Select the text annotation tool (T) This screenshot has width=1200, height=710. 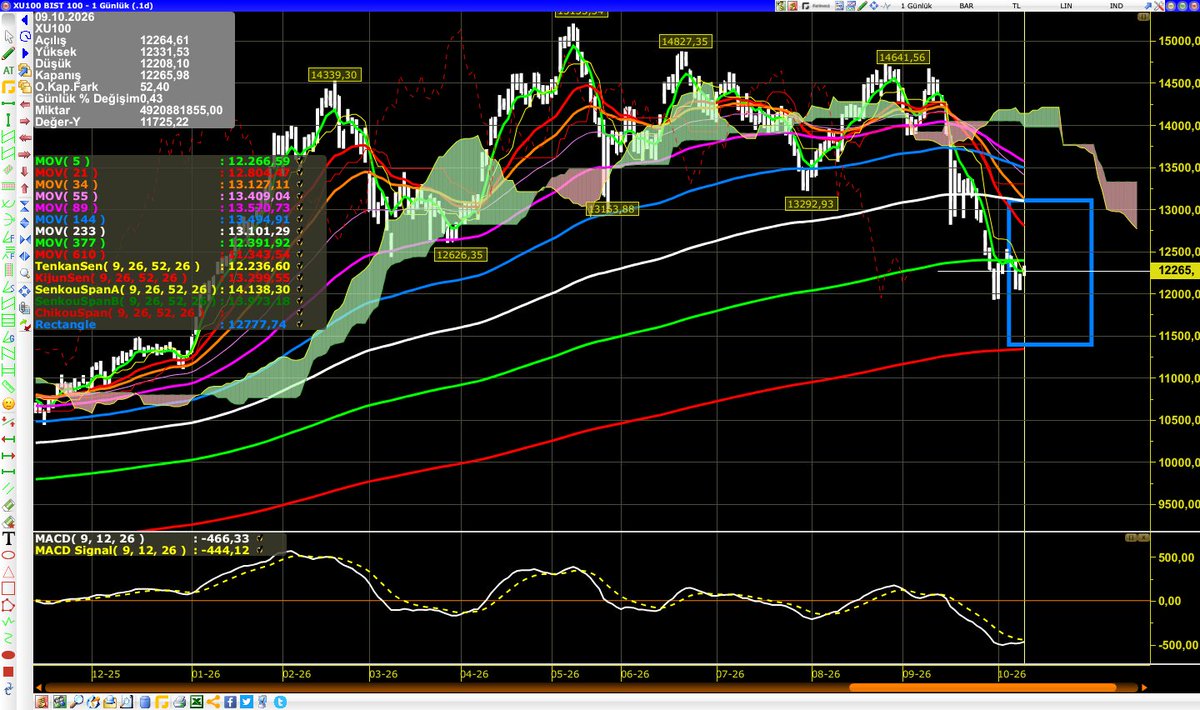[x=8, y=537]
